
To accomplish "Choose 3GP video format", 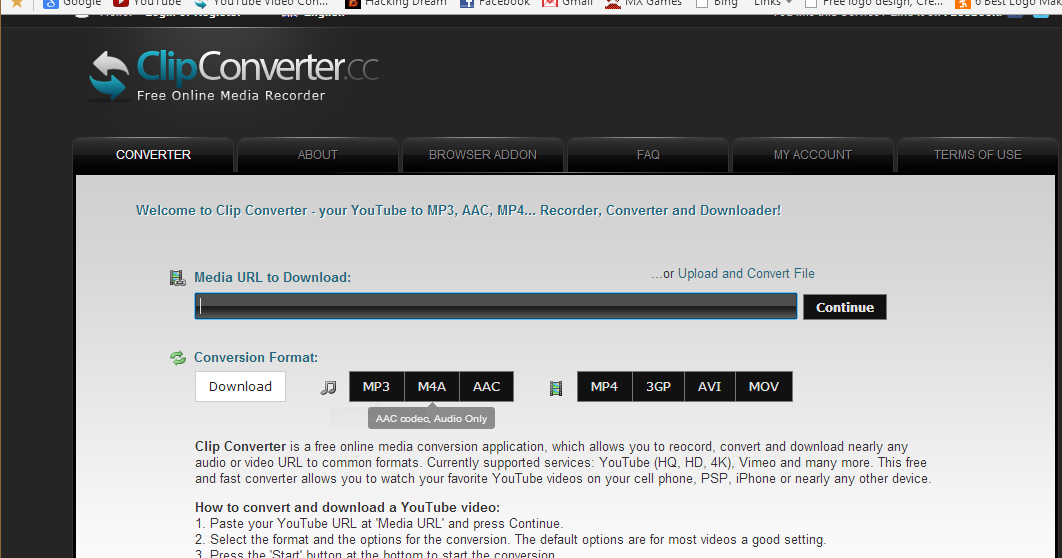I will (658, 387).
